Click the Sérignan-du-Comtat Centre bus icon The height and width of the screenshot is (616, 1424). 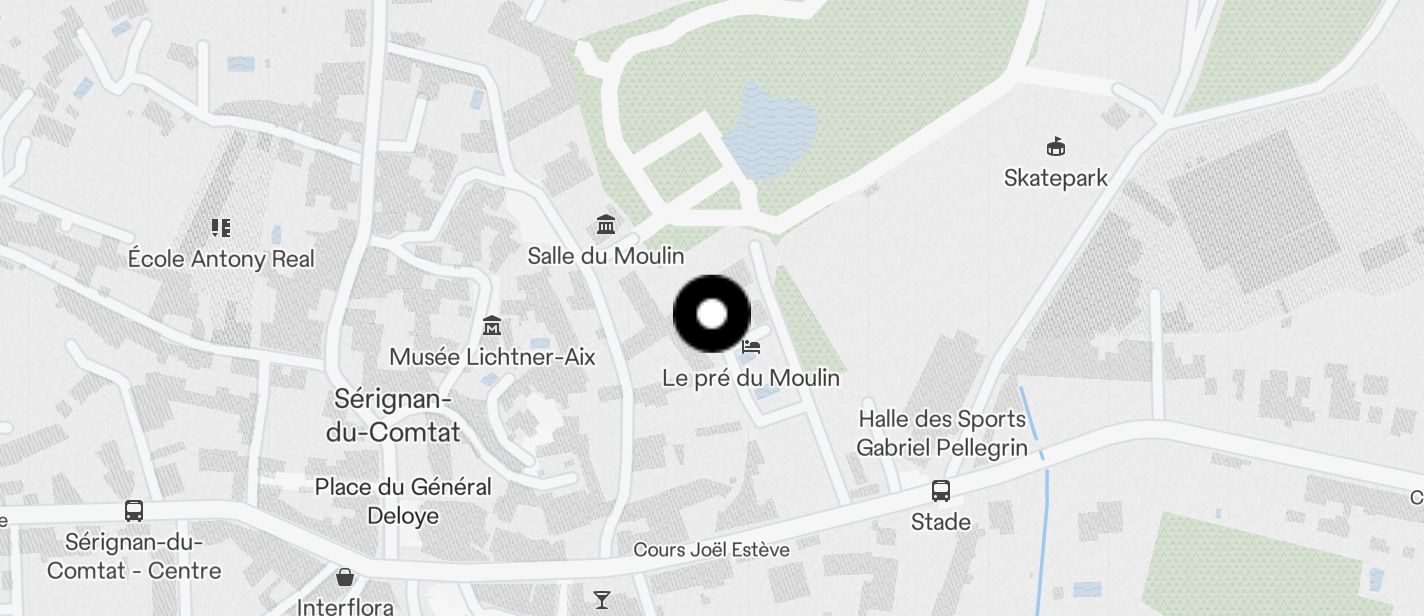coord(134,511)
